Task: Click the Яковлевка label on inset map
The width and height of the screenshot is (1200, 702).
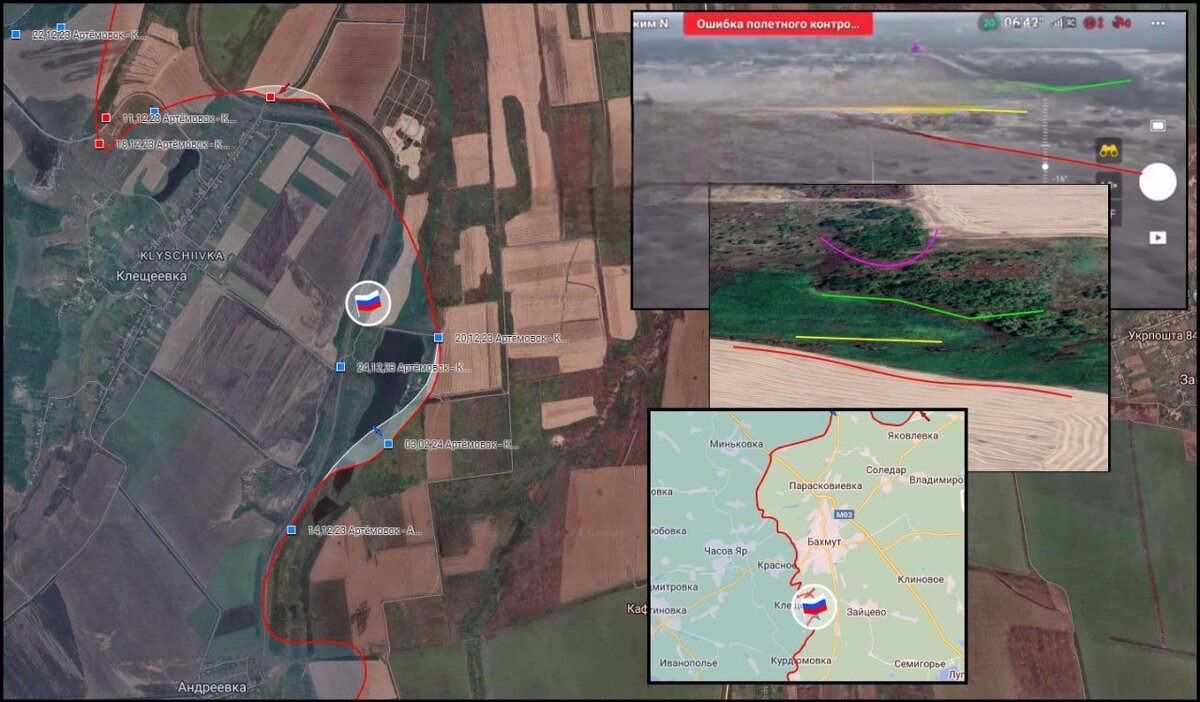Action: pyautogui.click(x=913, y=435)
